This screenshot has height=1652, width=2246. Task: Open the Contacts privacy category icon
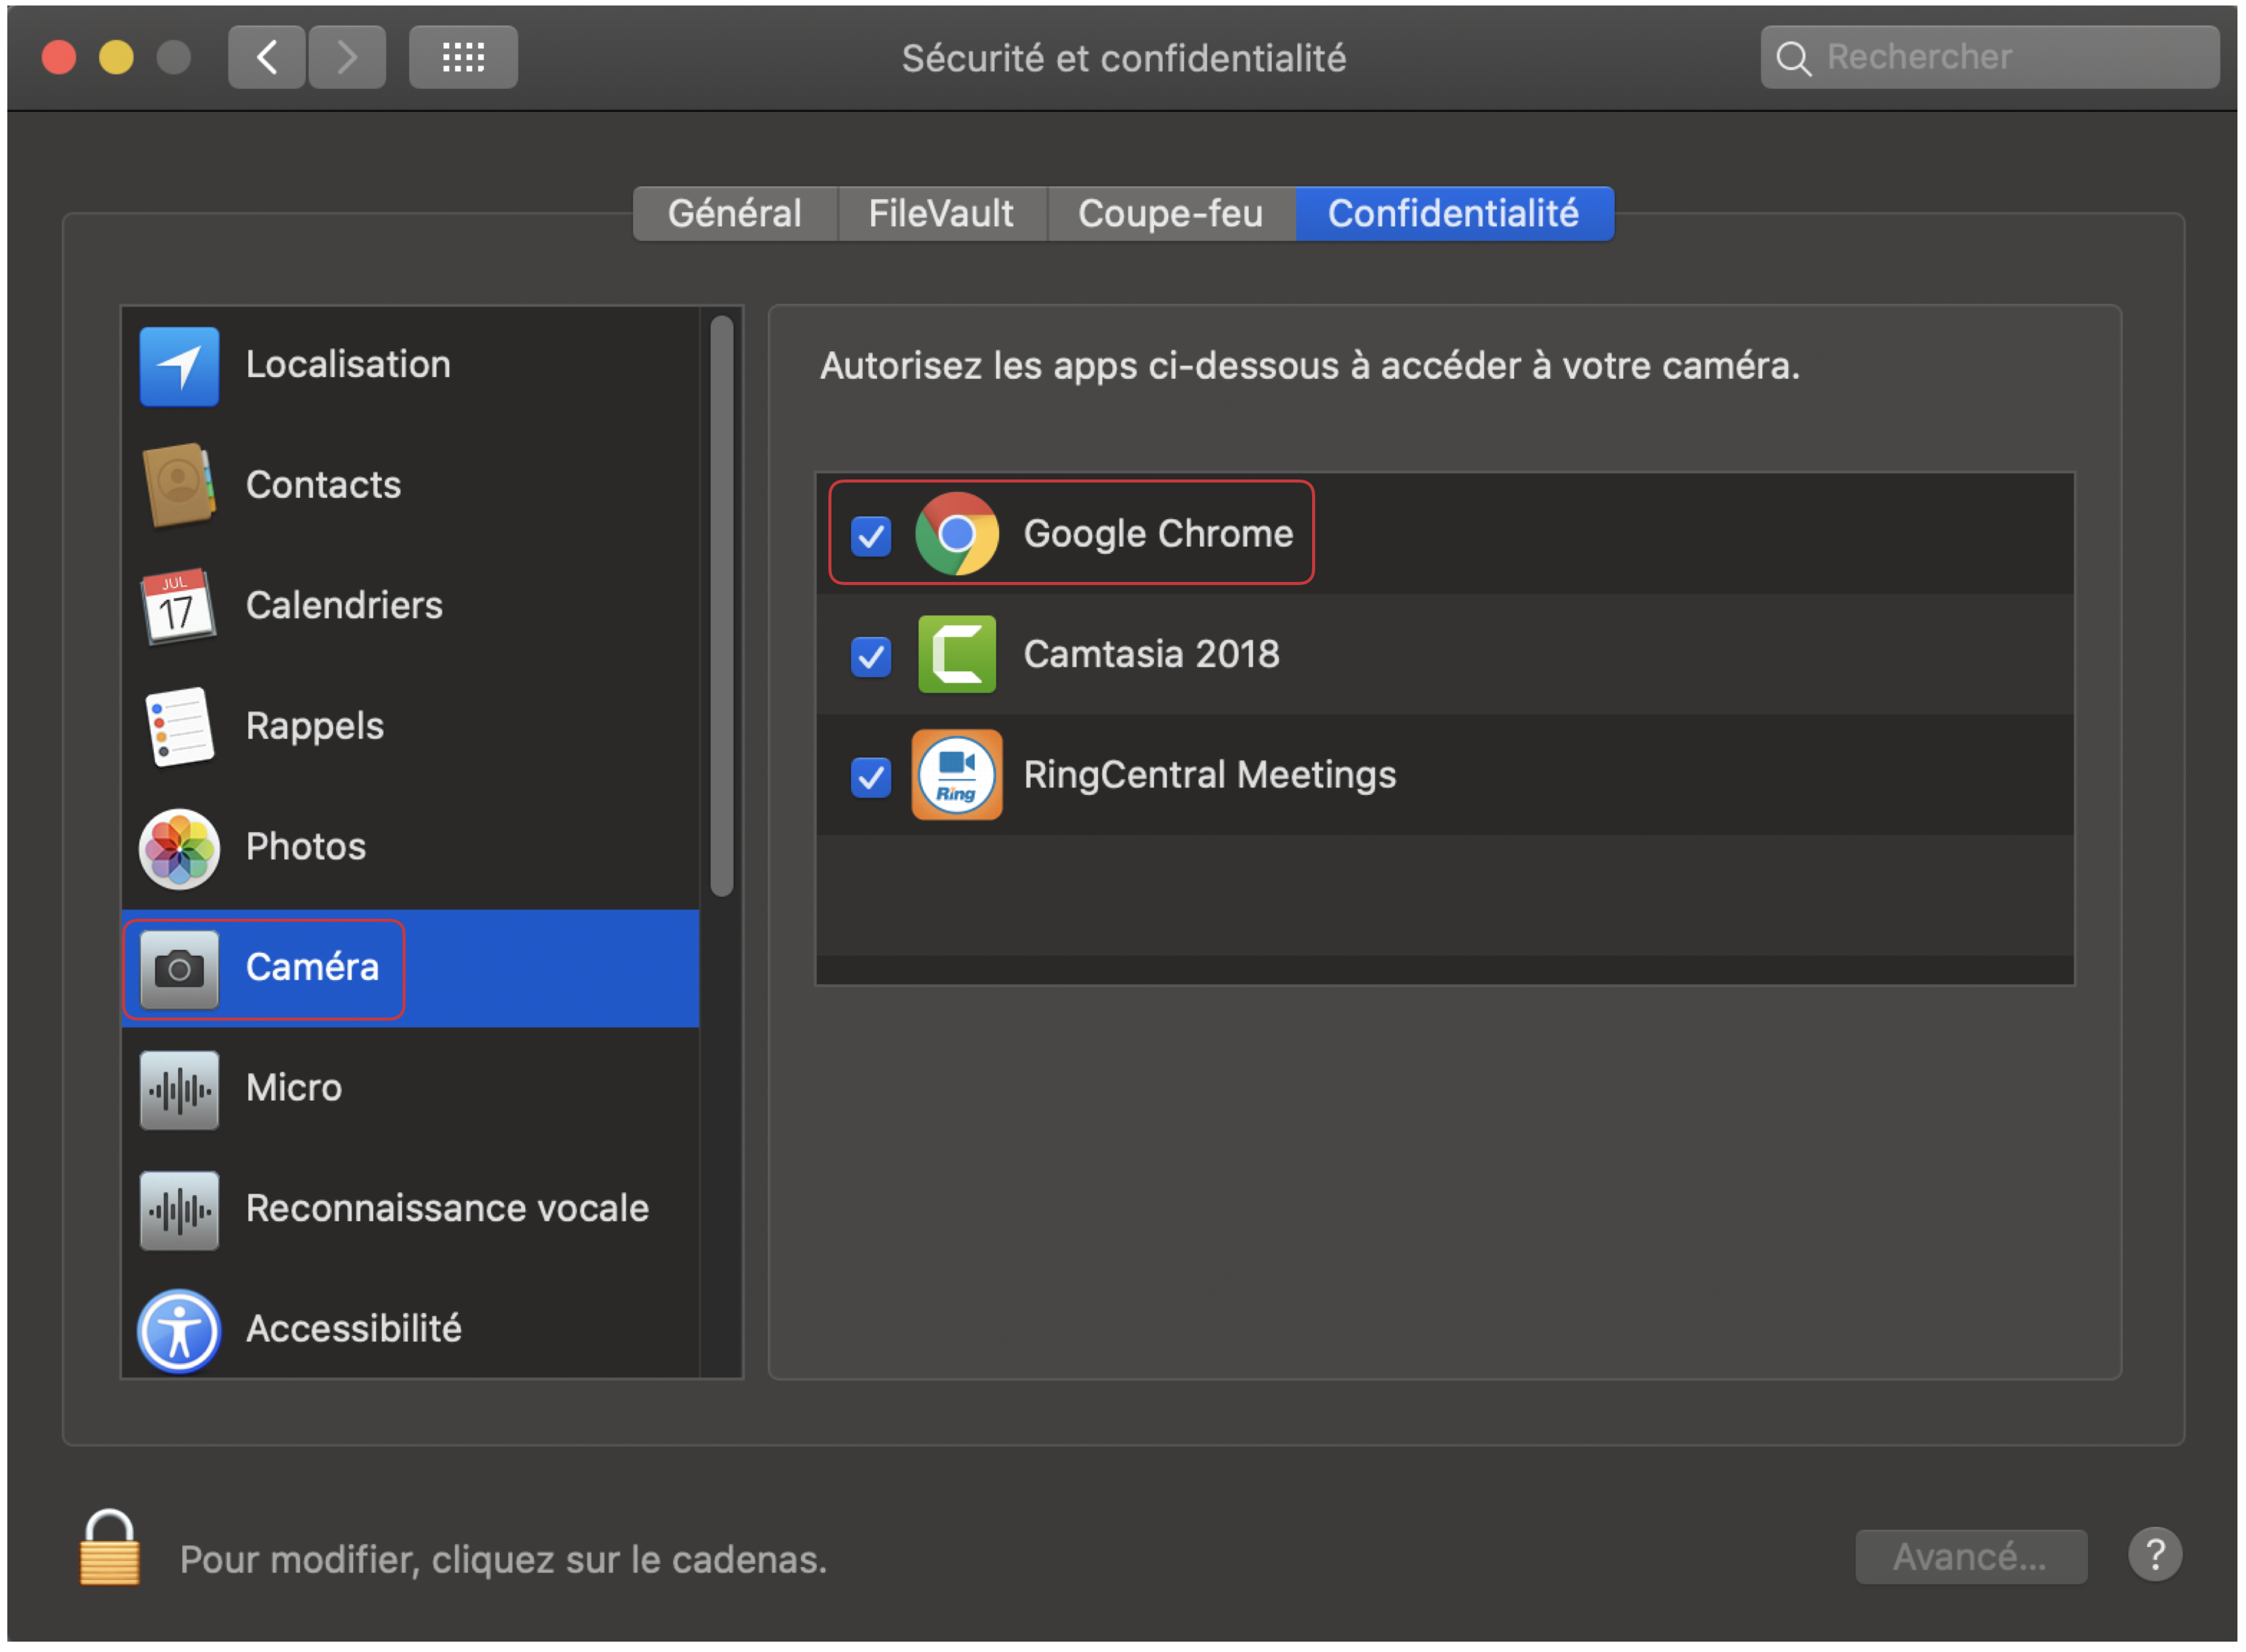(179, 486)
